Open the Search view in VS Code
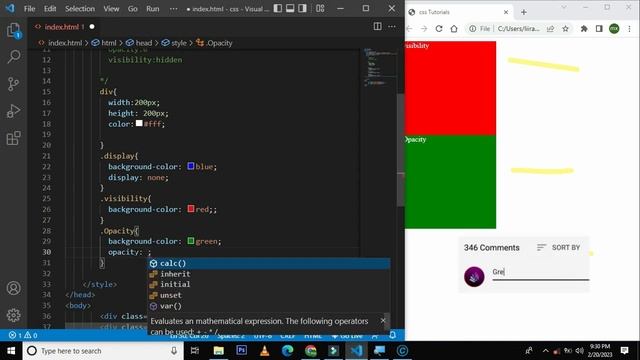 (13, 56)
